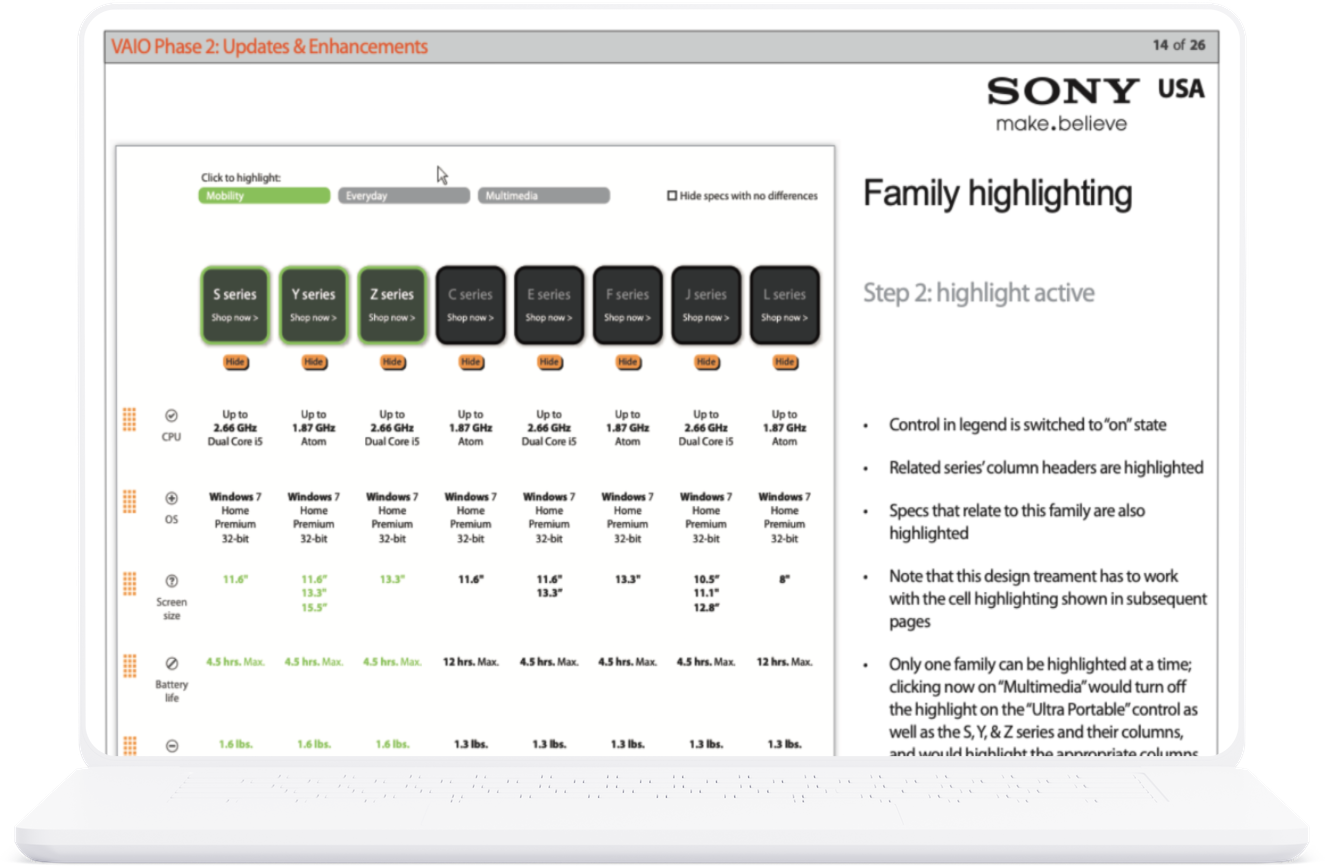Click 'Related series' column headers are highlighted' bullet
The width and height of the screenshot is (1325, 866).
[1046, 468]
